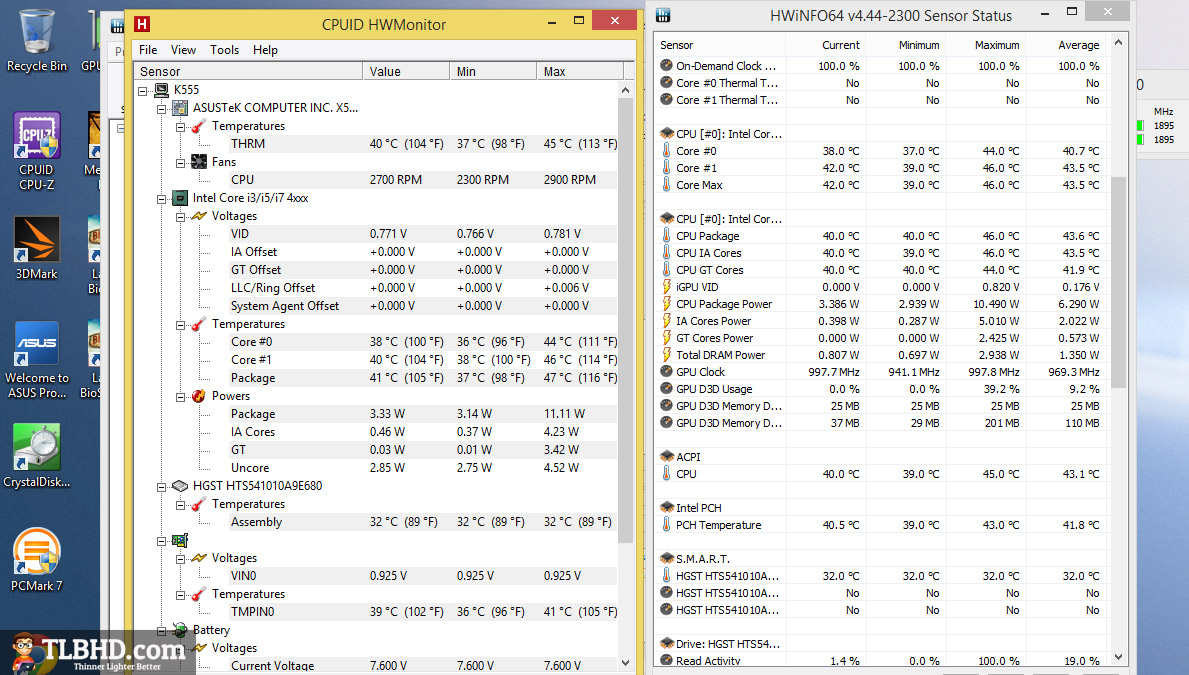Launch PCMark 7 desktop shortcut
Screen dimensions: 1189x675
point(36,560)
